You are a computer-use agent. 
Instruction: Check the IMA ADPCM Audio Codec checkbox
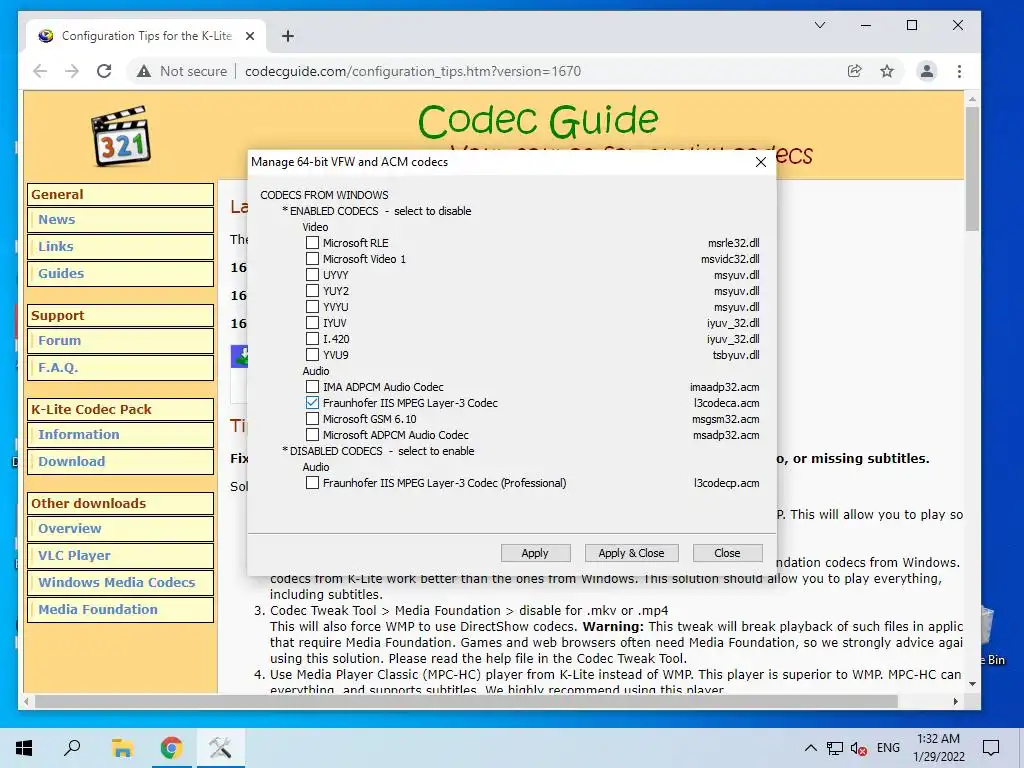pyautogui.click(x=312, y=387)
